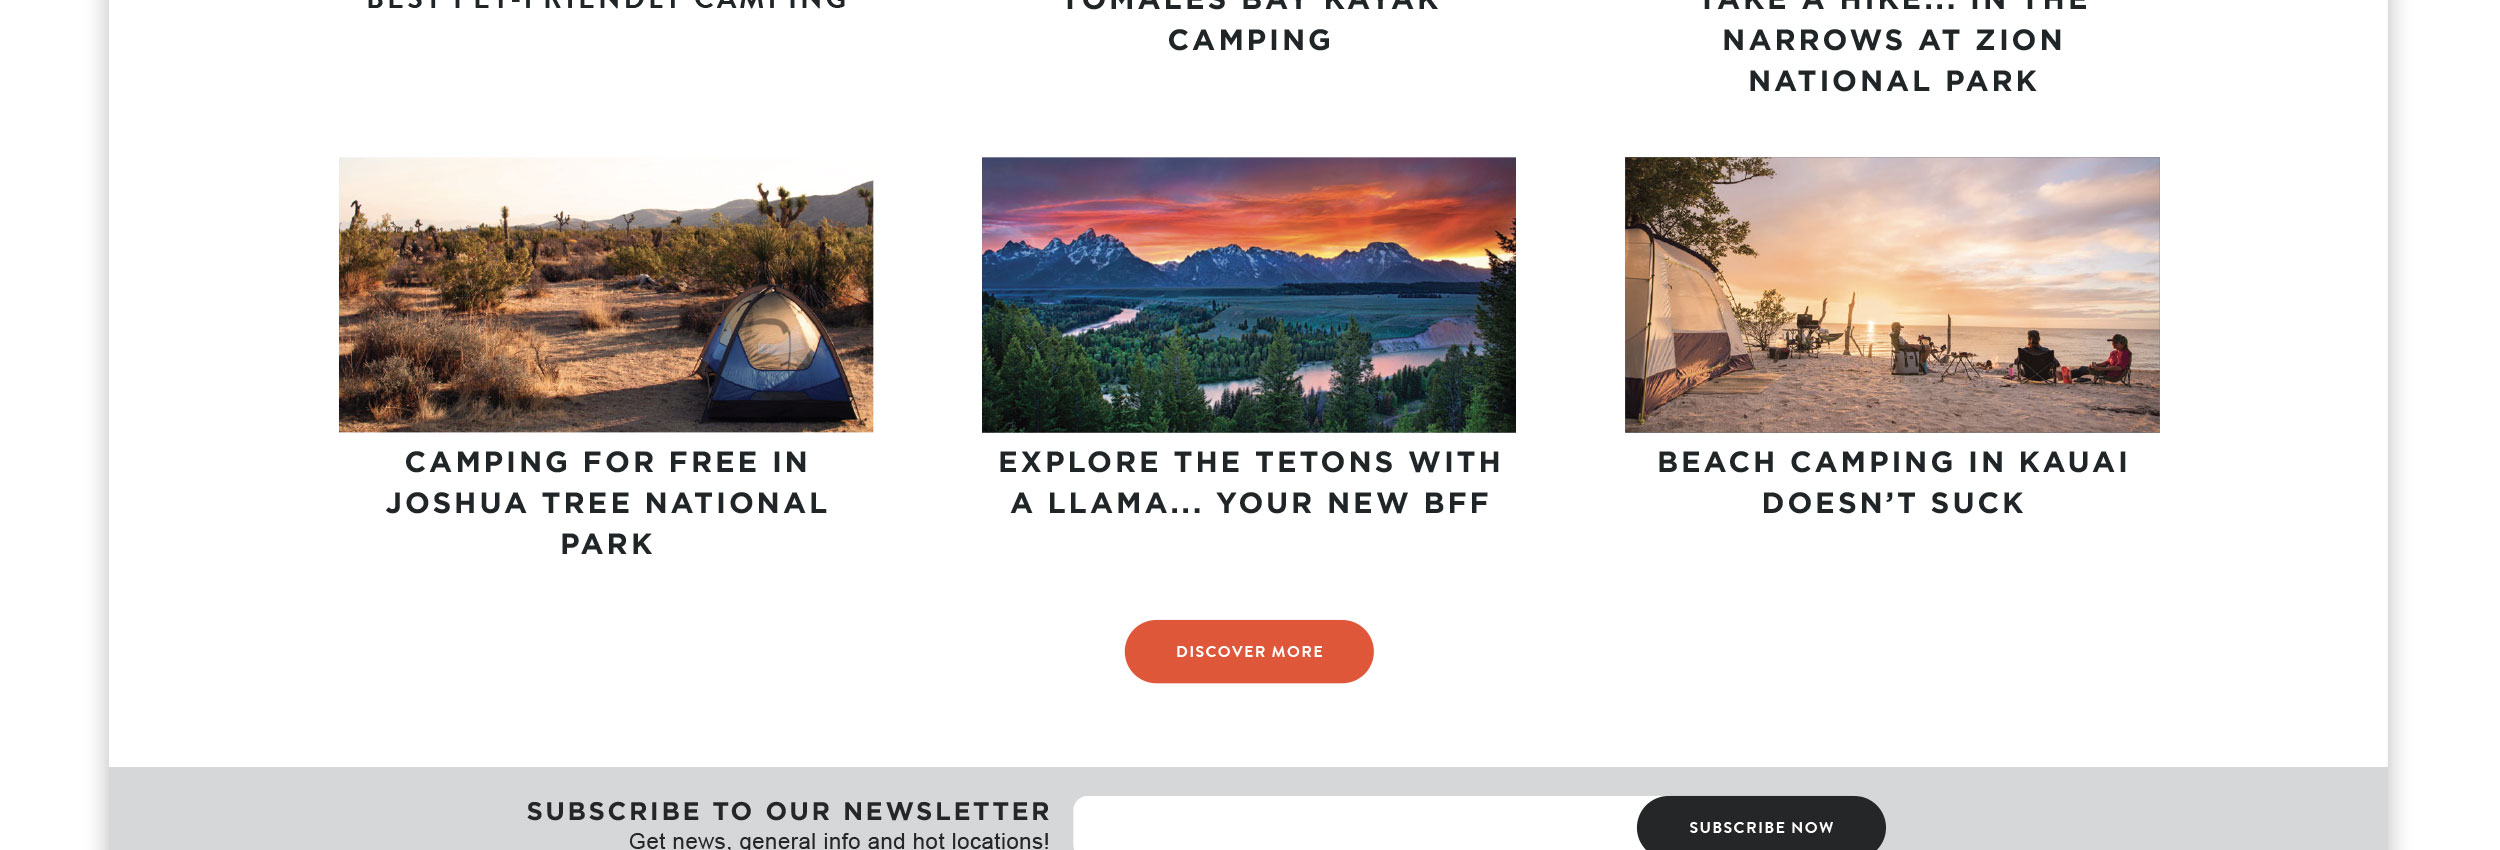Click the "Get news, general info" subtitle text
The image size is (2500, 850).
tap(842, 841)
